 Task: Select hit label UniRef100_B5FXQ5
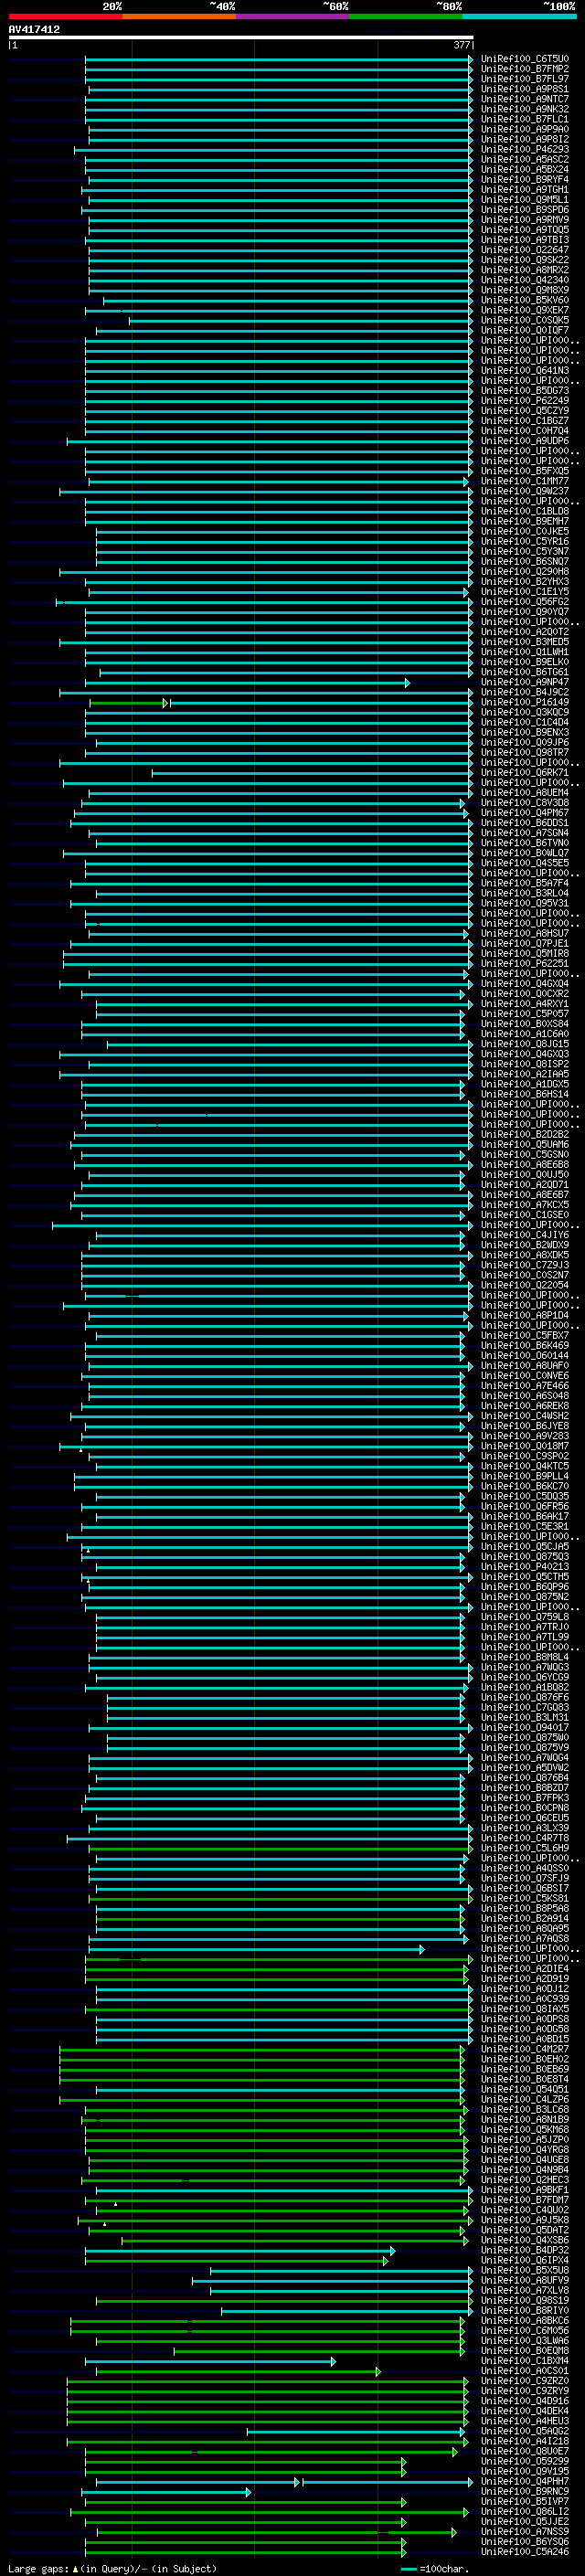(525, 471)
